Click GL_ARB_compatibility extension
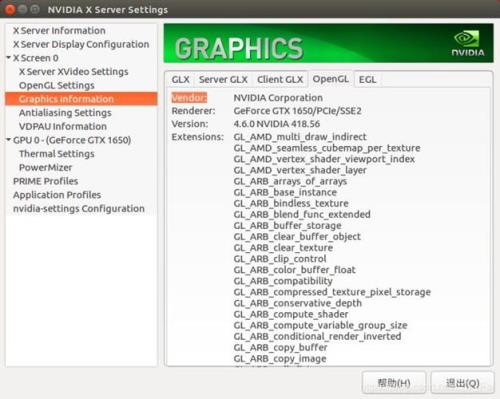Viewport: 500px width, 399px height. pyautogui.click(x=283, y=281)
